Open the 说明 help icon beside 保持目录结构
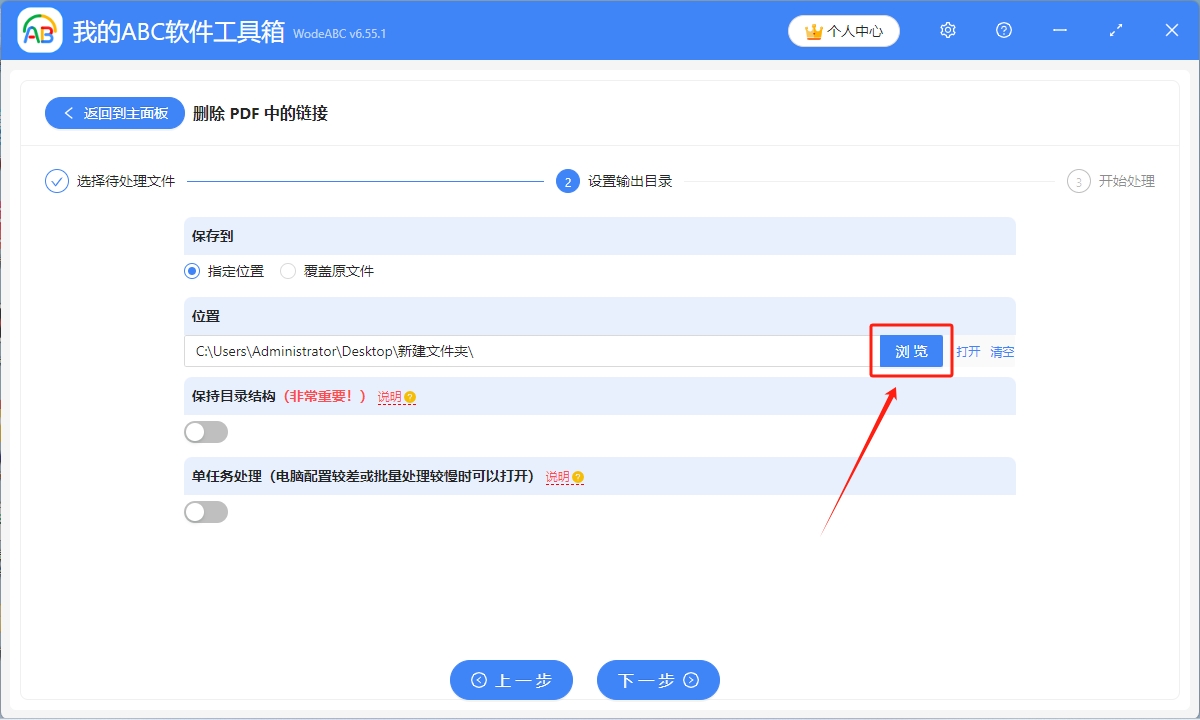Viewport: 1200px width, 720px height. [x=408, y=396]
